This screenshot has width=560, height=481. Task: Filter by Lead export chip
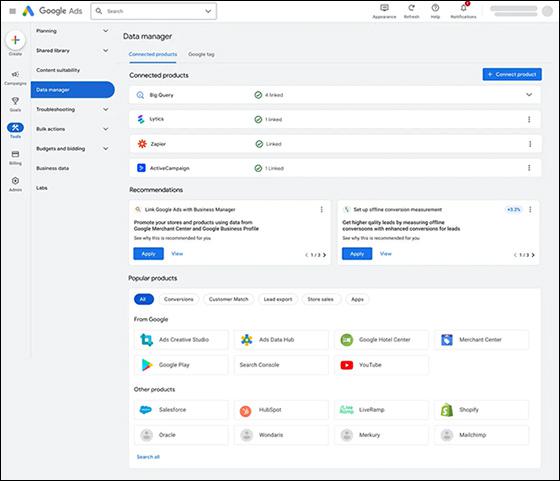(x=278, y=299)
